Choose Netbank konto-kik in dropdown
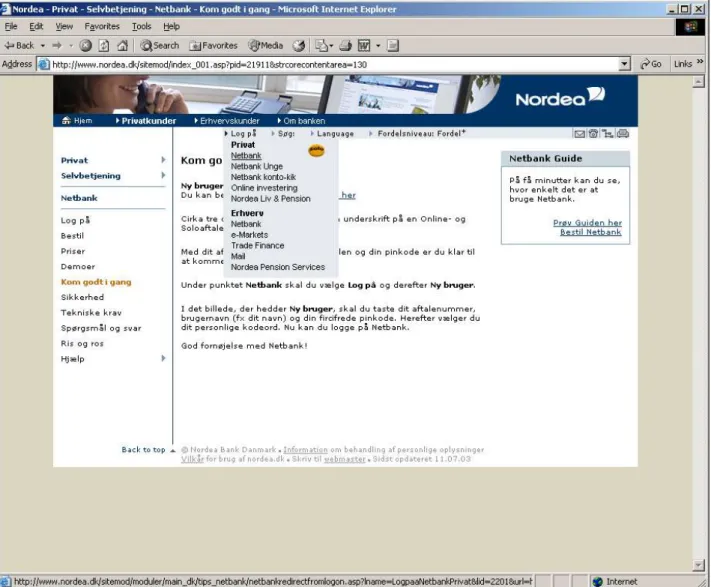Viewport: 711px width, 587px height. click(263, 177)
